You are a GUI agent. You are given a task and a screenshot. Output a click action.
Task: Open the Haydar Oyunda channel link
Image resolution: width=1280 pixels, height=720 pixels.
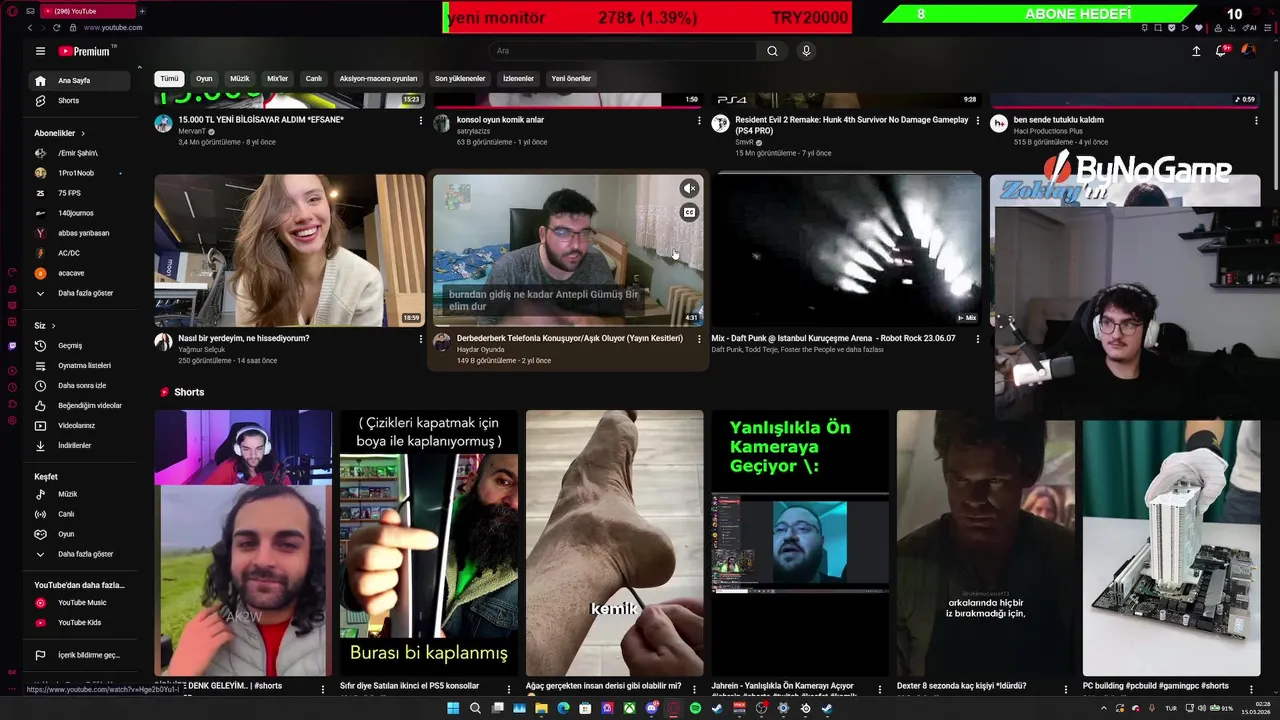pos(481,349)
